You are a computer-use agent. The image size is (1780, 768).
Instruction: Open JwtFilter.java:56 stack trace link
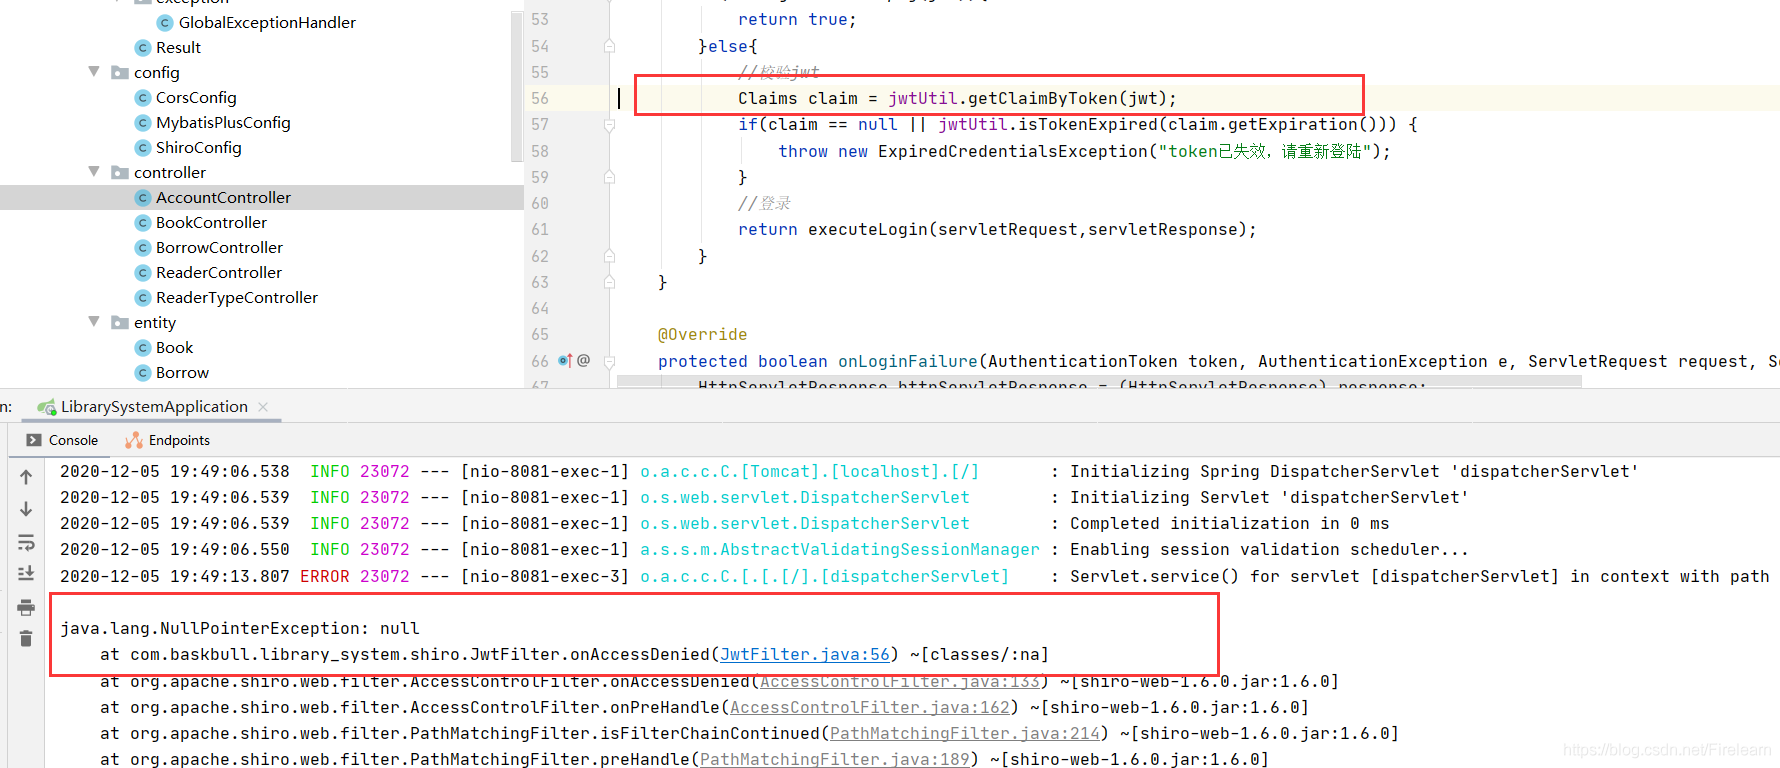804,654
